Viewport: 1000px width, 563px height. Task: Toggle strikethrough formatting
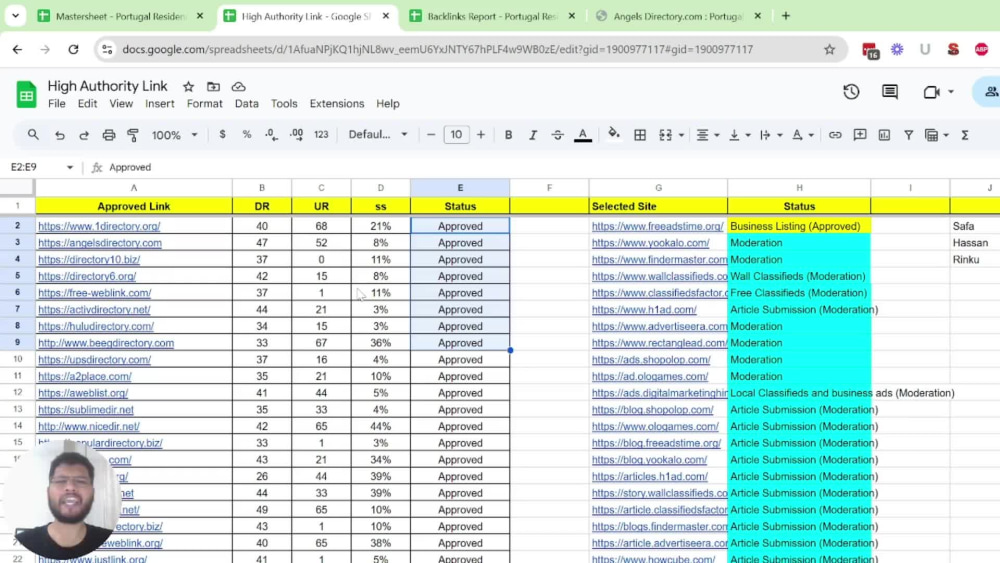pos(557,135)
